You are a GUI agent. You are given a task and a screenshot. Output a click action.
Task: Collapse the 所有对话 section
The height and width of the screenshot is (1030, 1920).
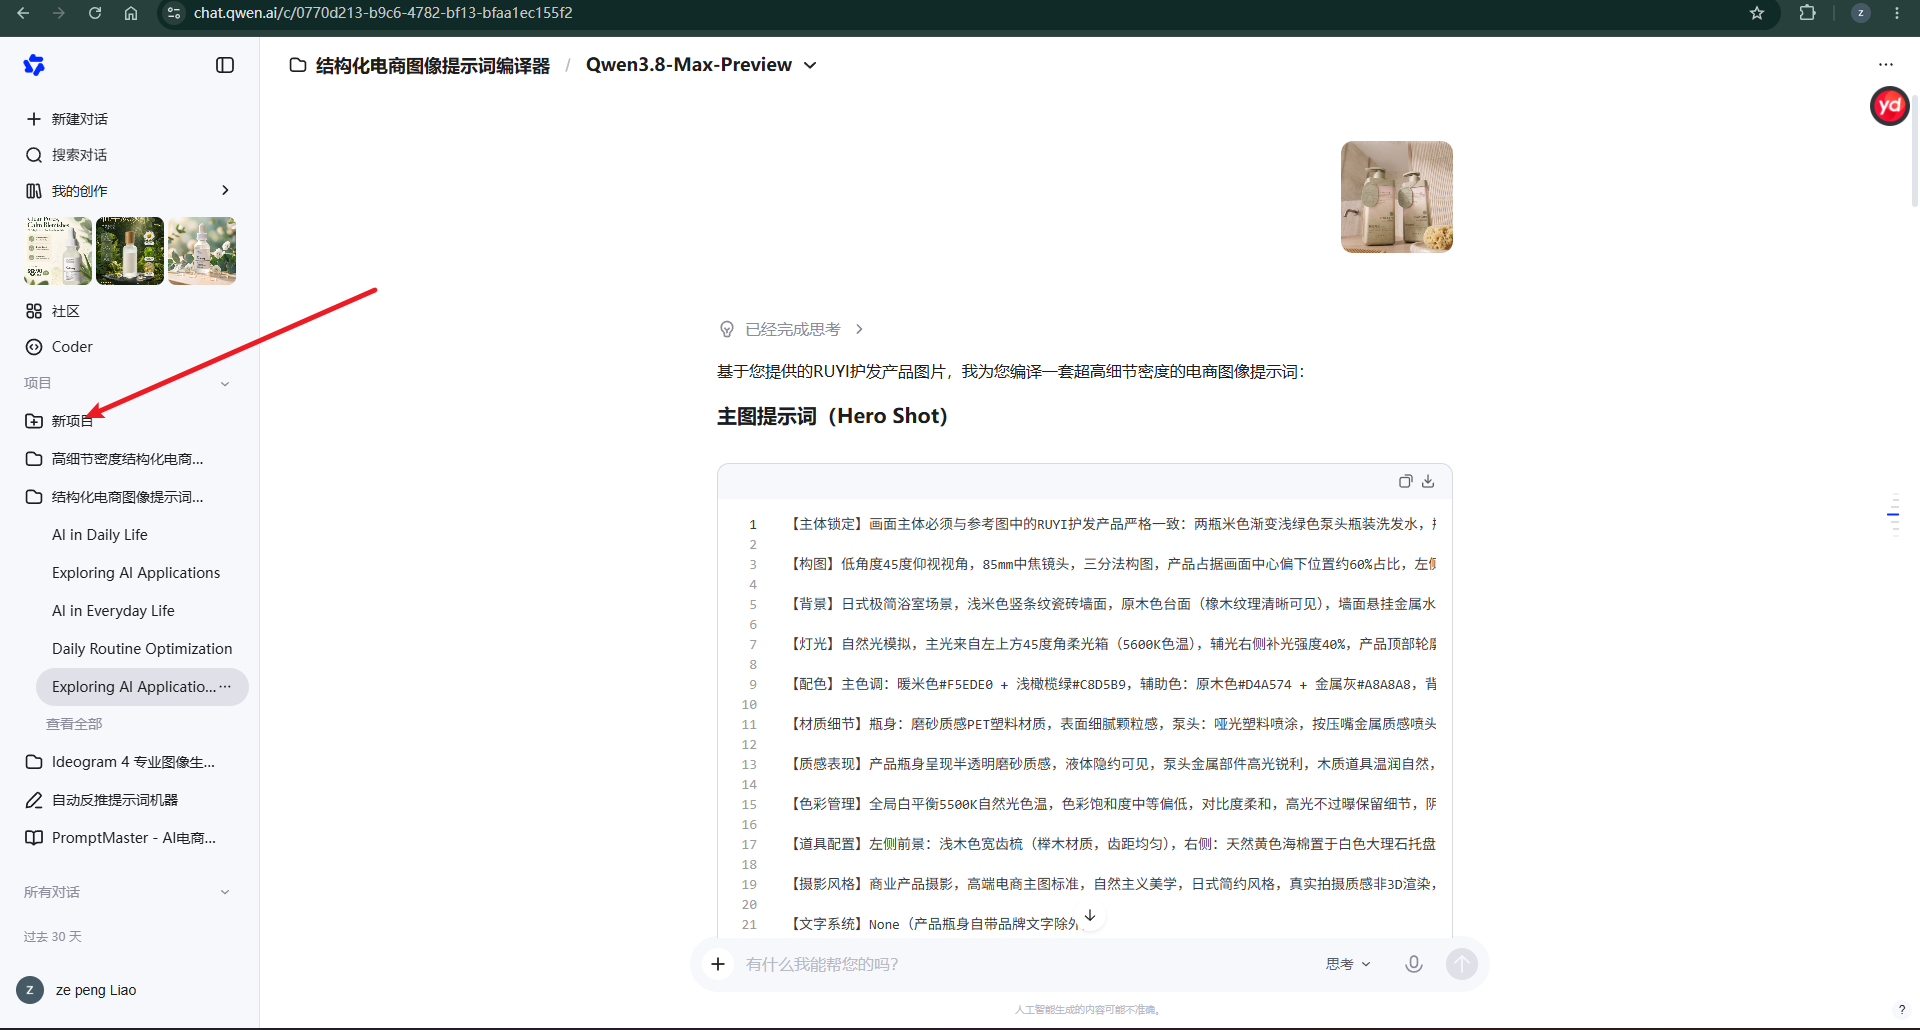(x=225, y=892)
